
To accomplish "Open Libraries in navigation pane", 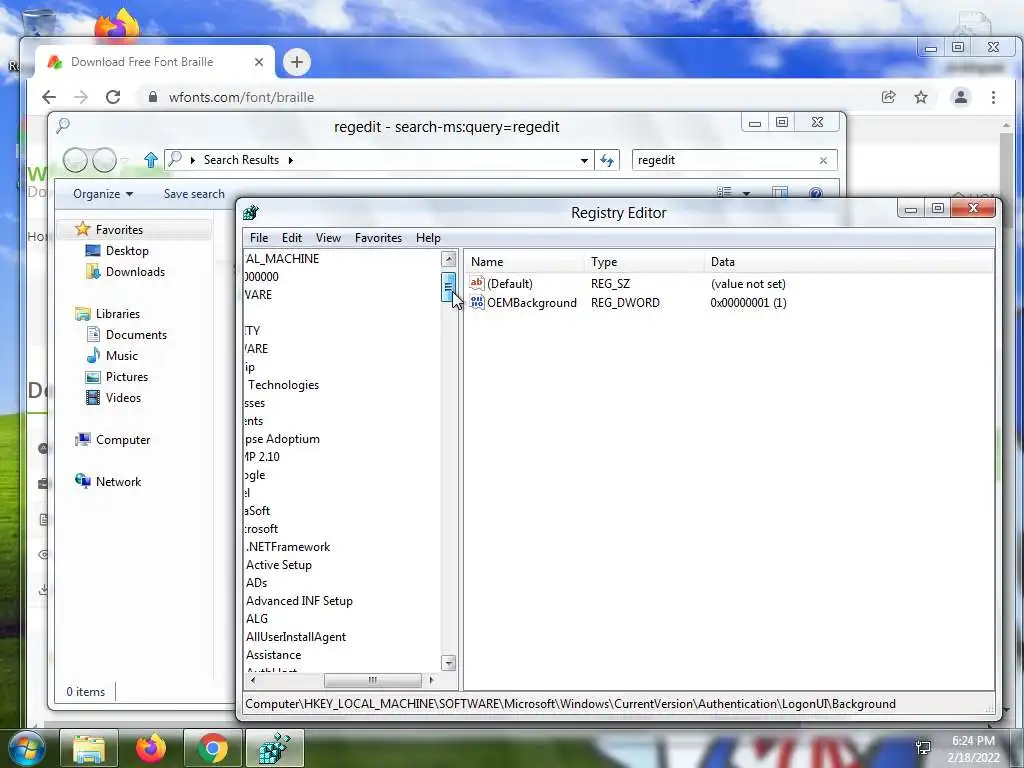I will (x=118, y=313).
